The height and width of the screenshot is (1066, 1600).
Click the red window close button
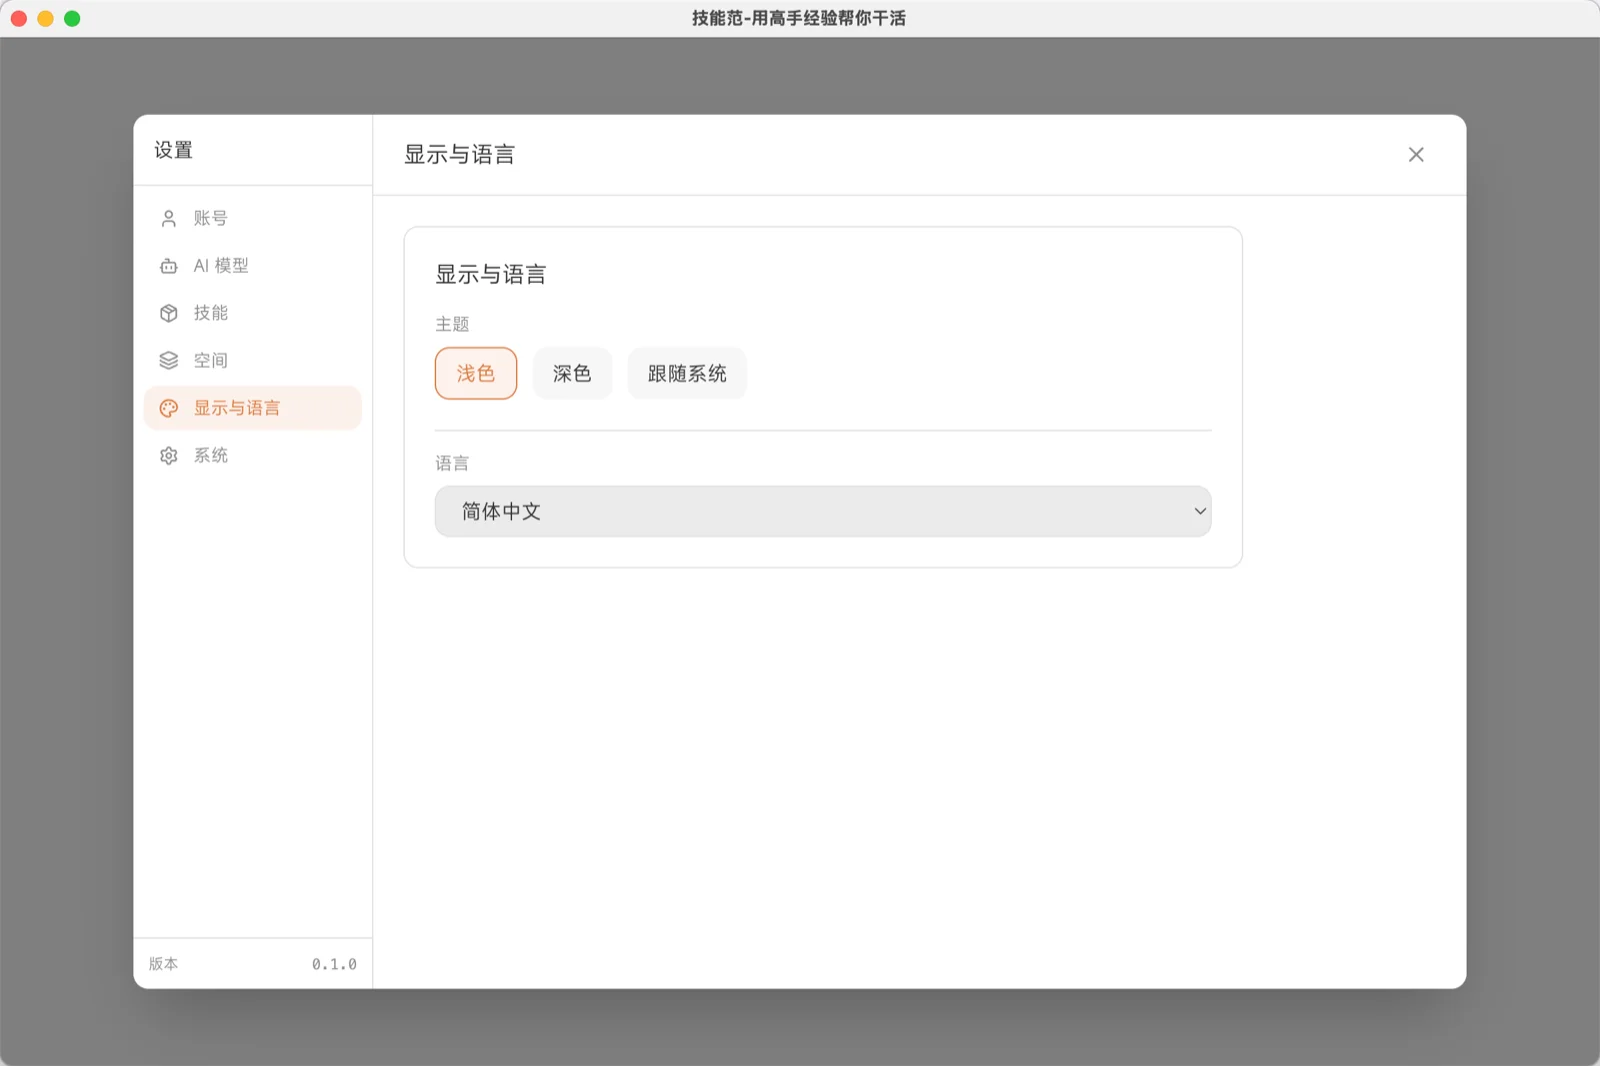[19, 18]
